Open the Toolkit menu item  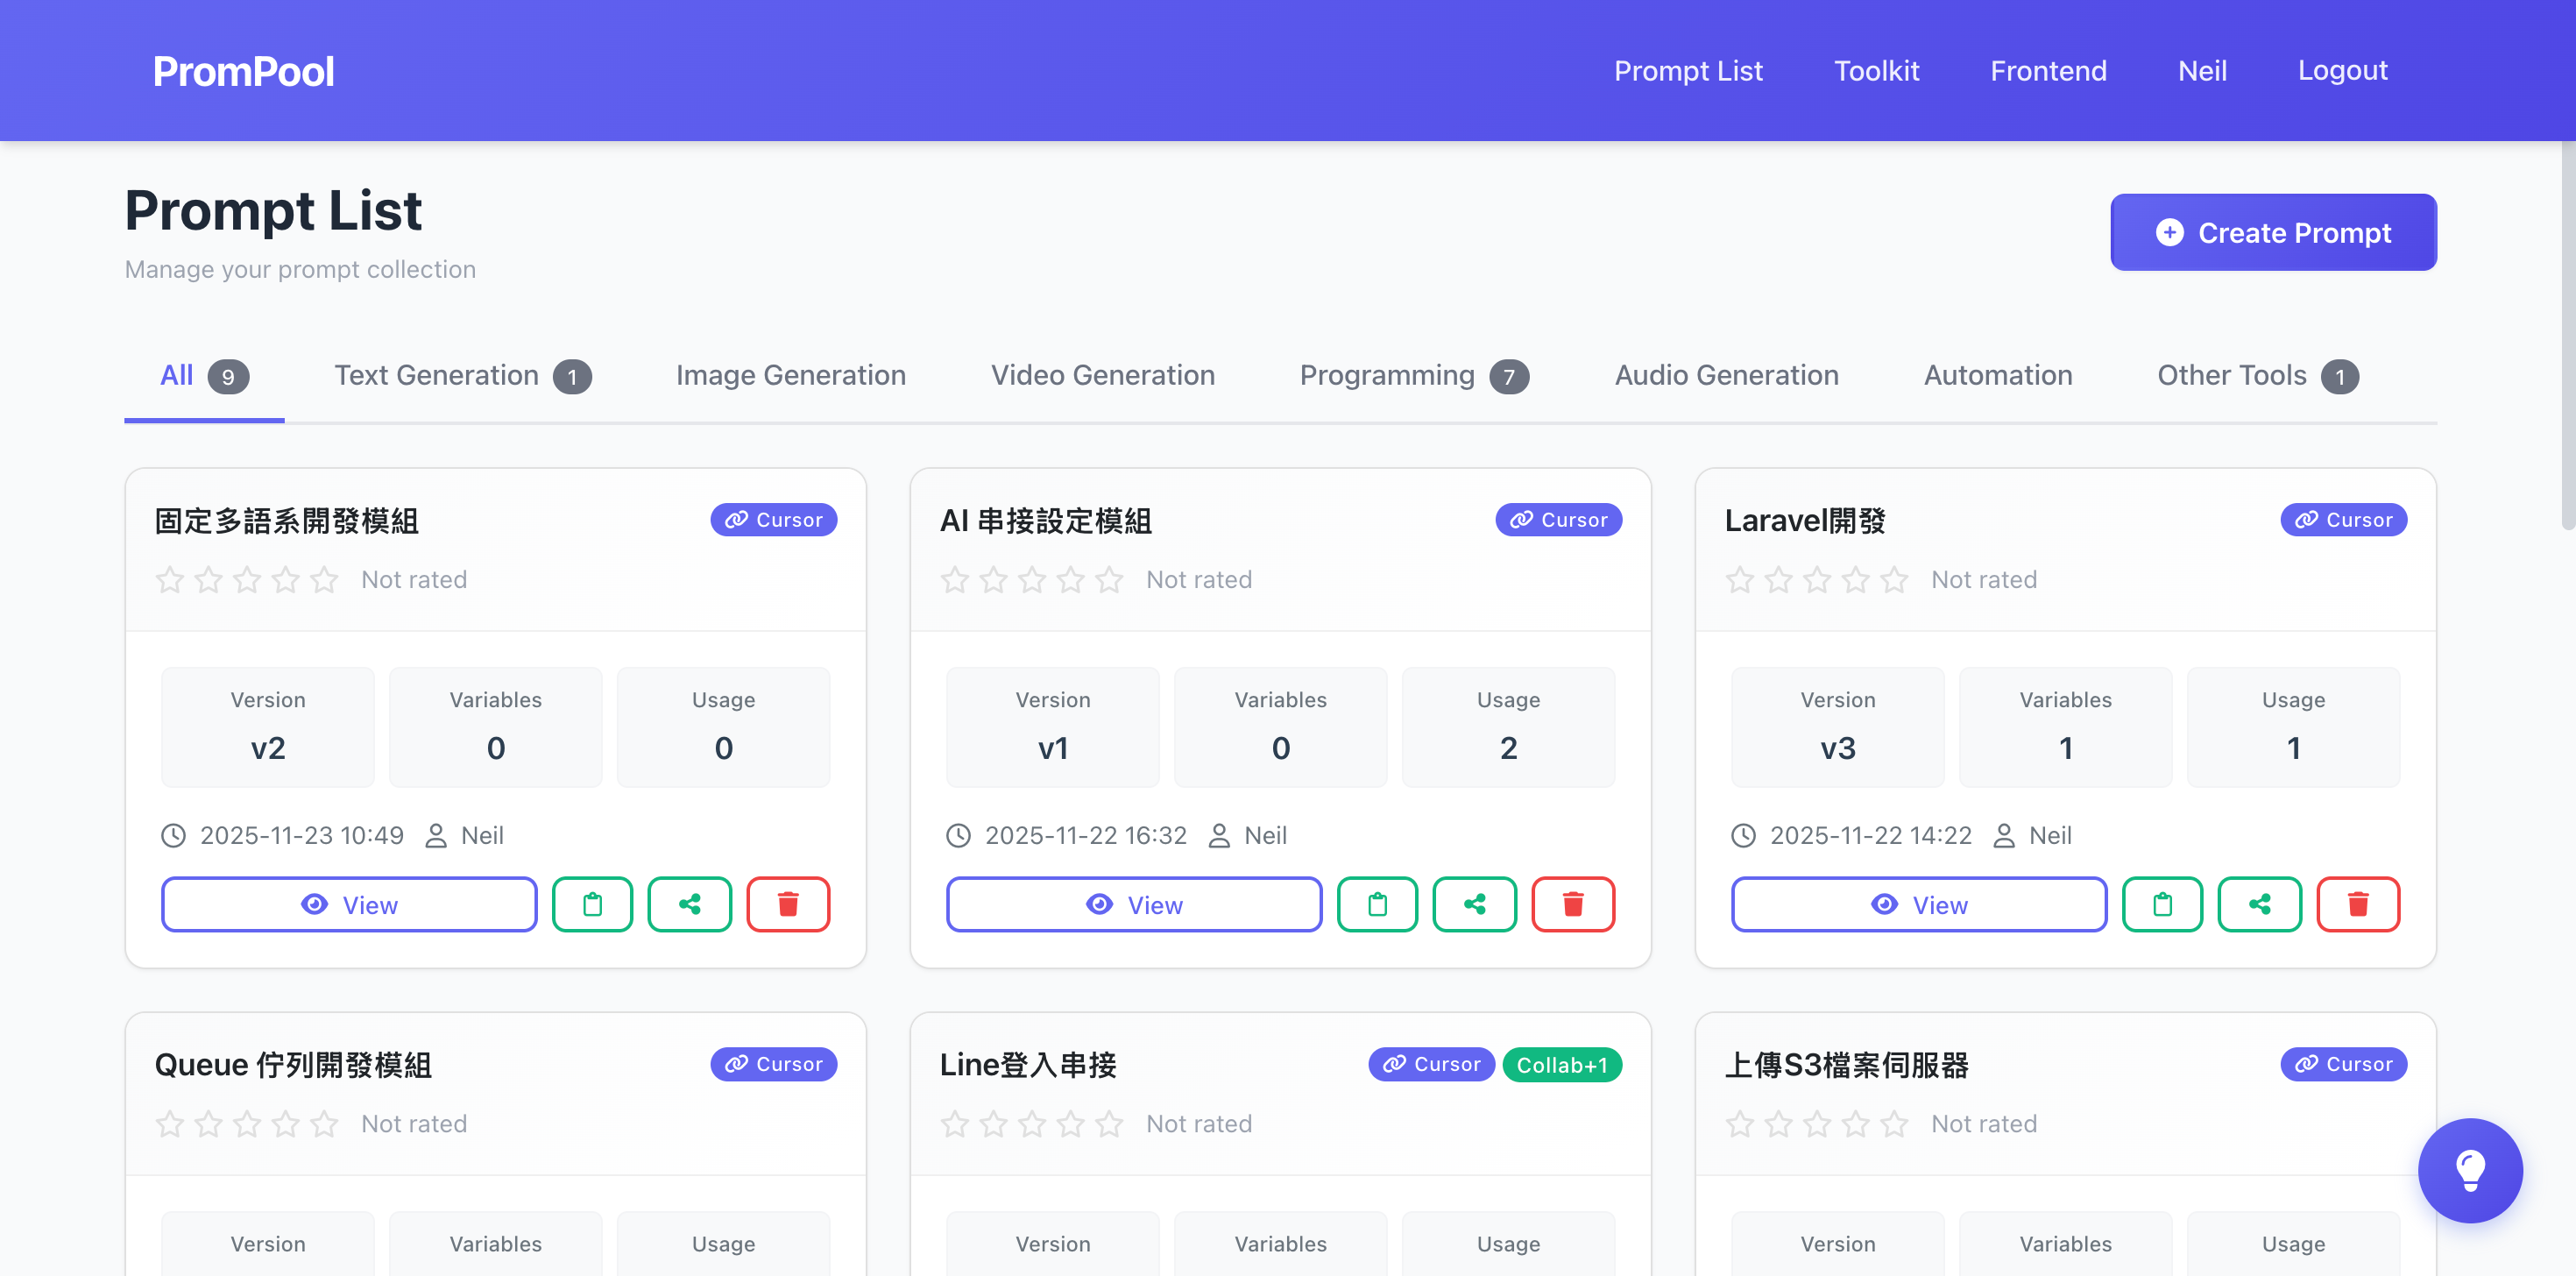[x=1877, y=70]
